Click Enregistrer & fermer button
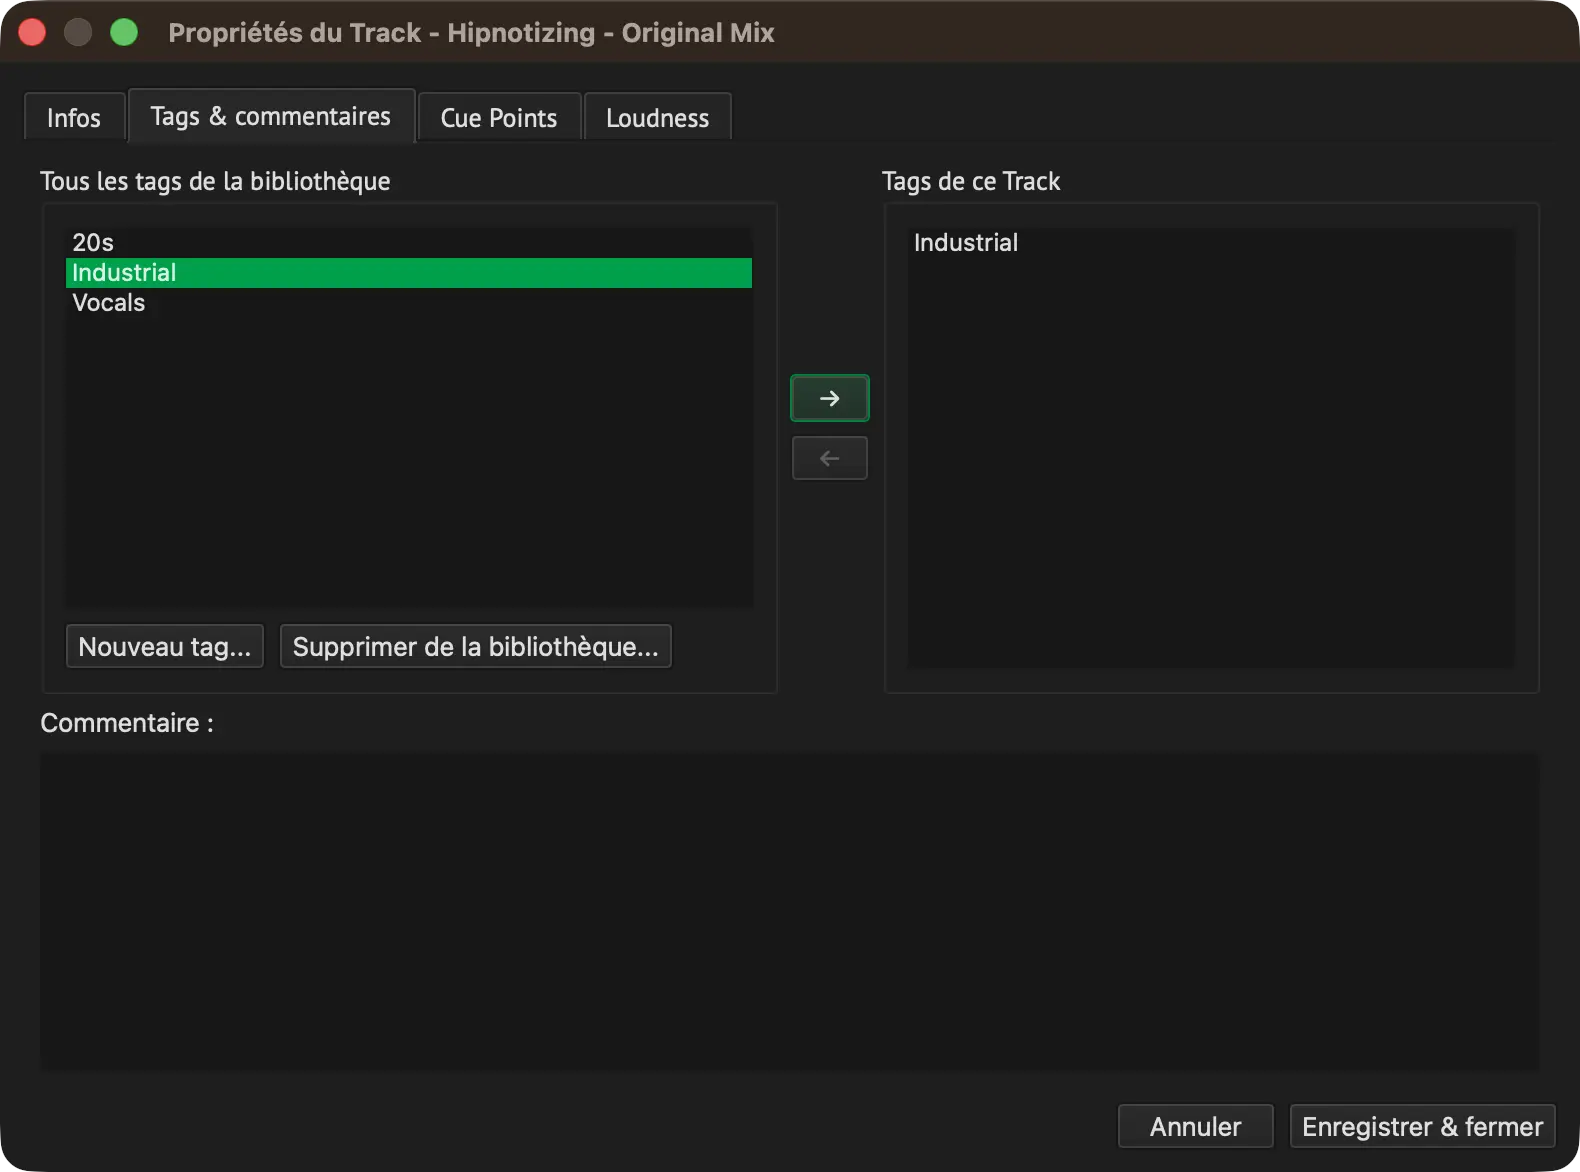The width and height of the screenshot is (1580, 1172). coord(1422,1126)
